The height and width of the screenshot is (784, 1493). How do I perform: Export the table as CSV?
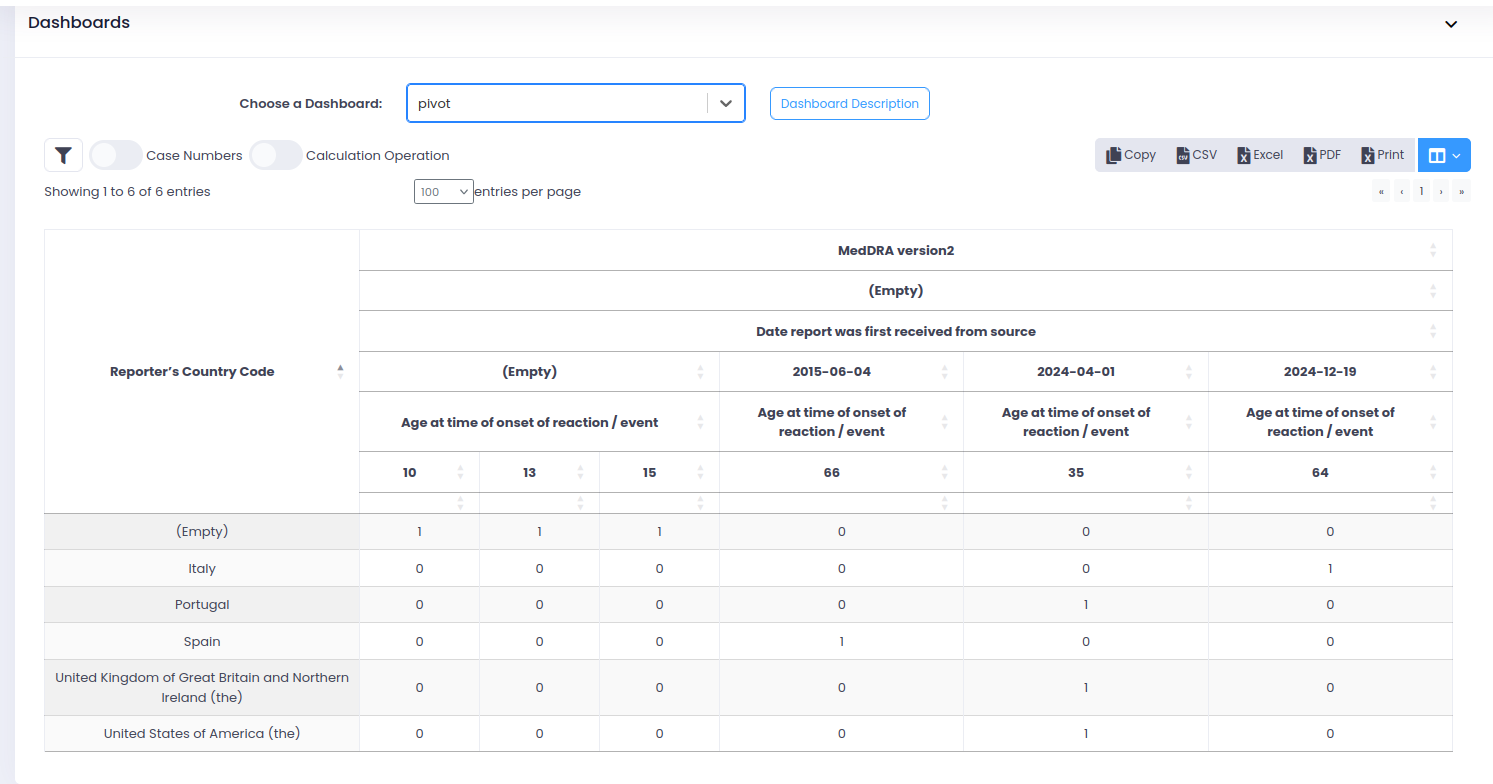(x=1196, y=155)
